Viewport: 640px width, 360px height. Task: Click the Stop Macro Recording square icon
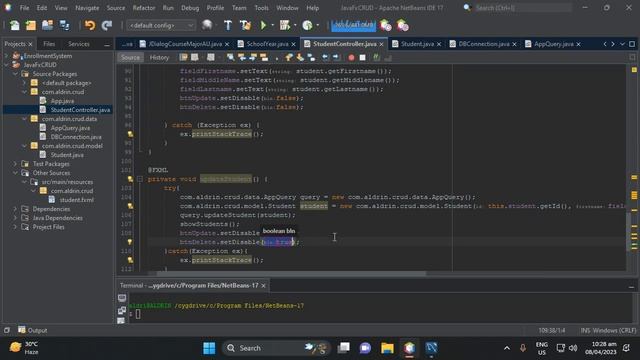point(362,58)
